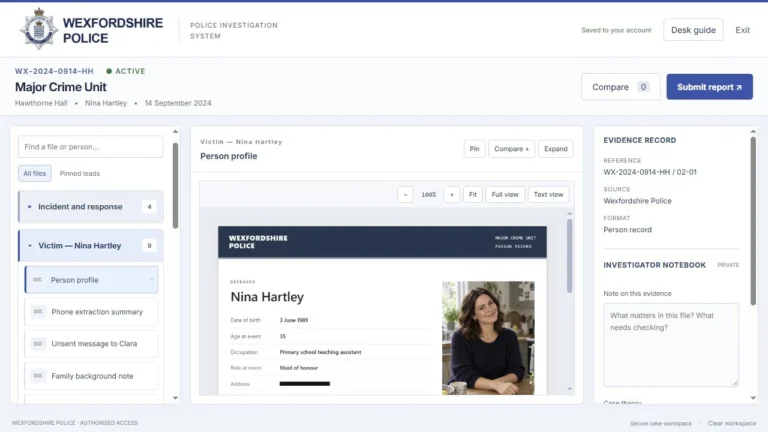The height and width of the screenshot is (432, 768).
Task: Click Clear workspace link
Action: point(732,423)
